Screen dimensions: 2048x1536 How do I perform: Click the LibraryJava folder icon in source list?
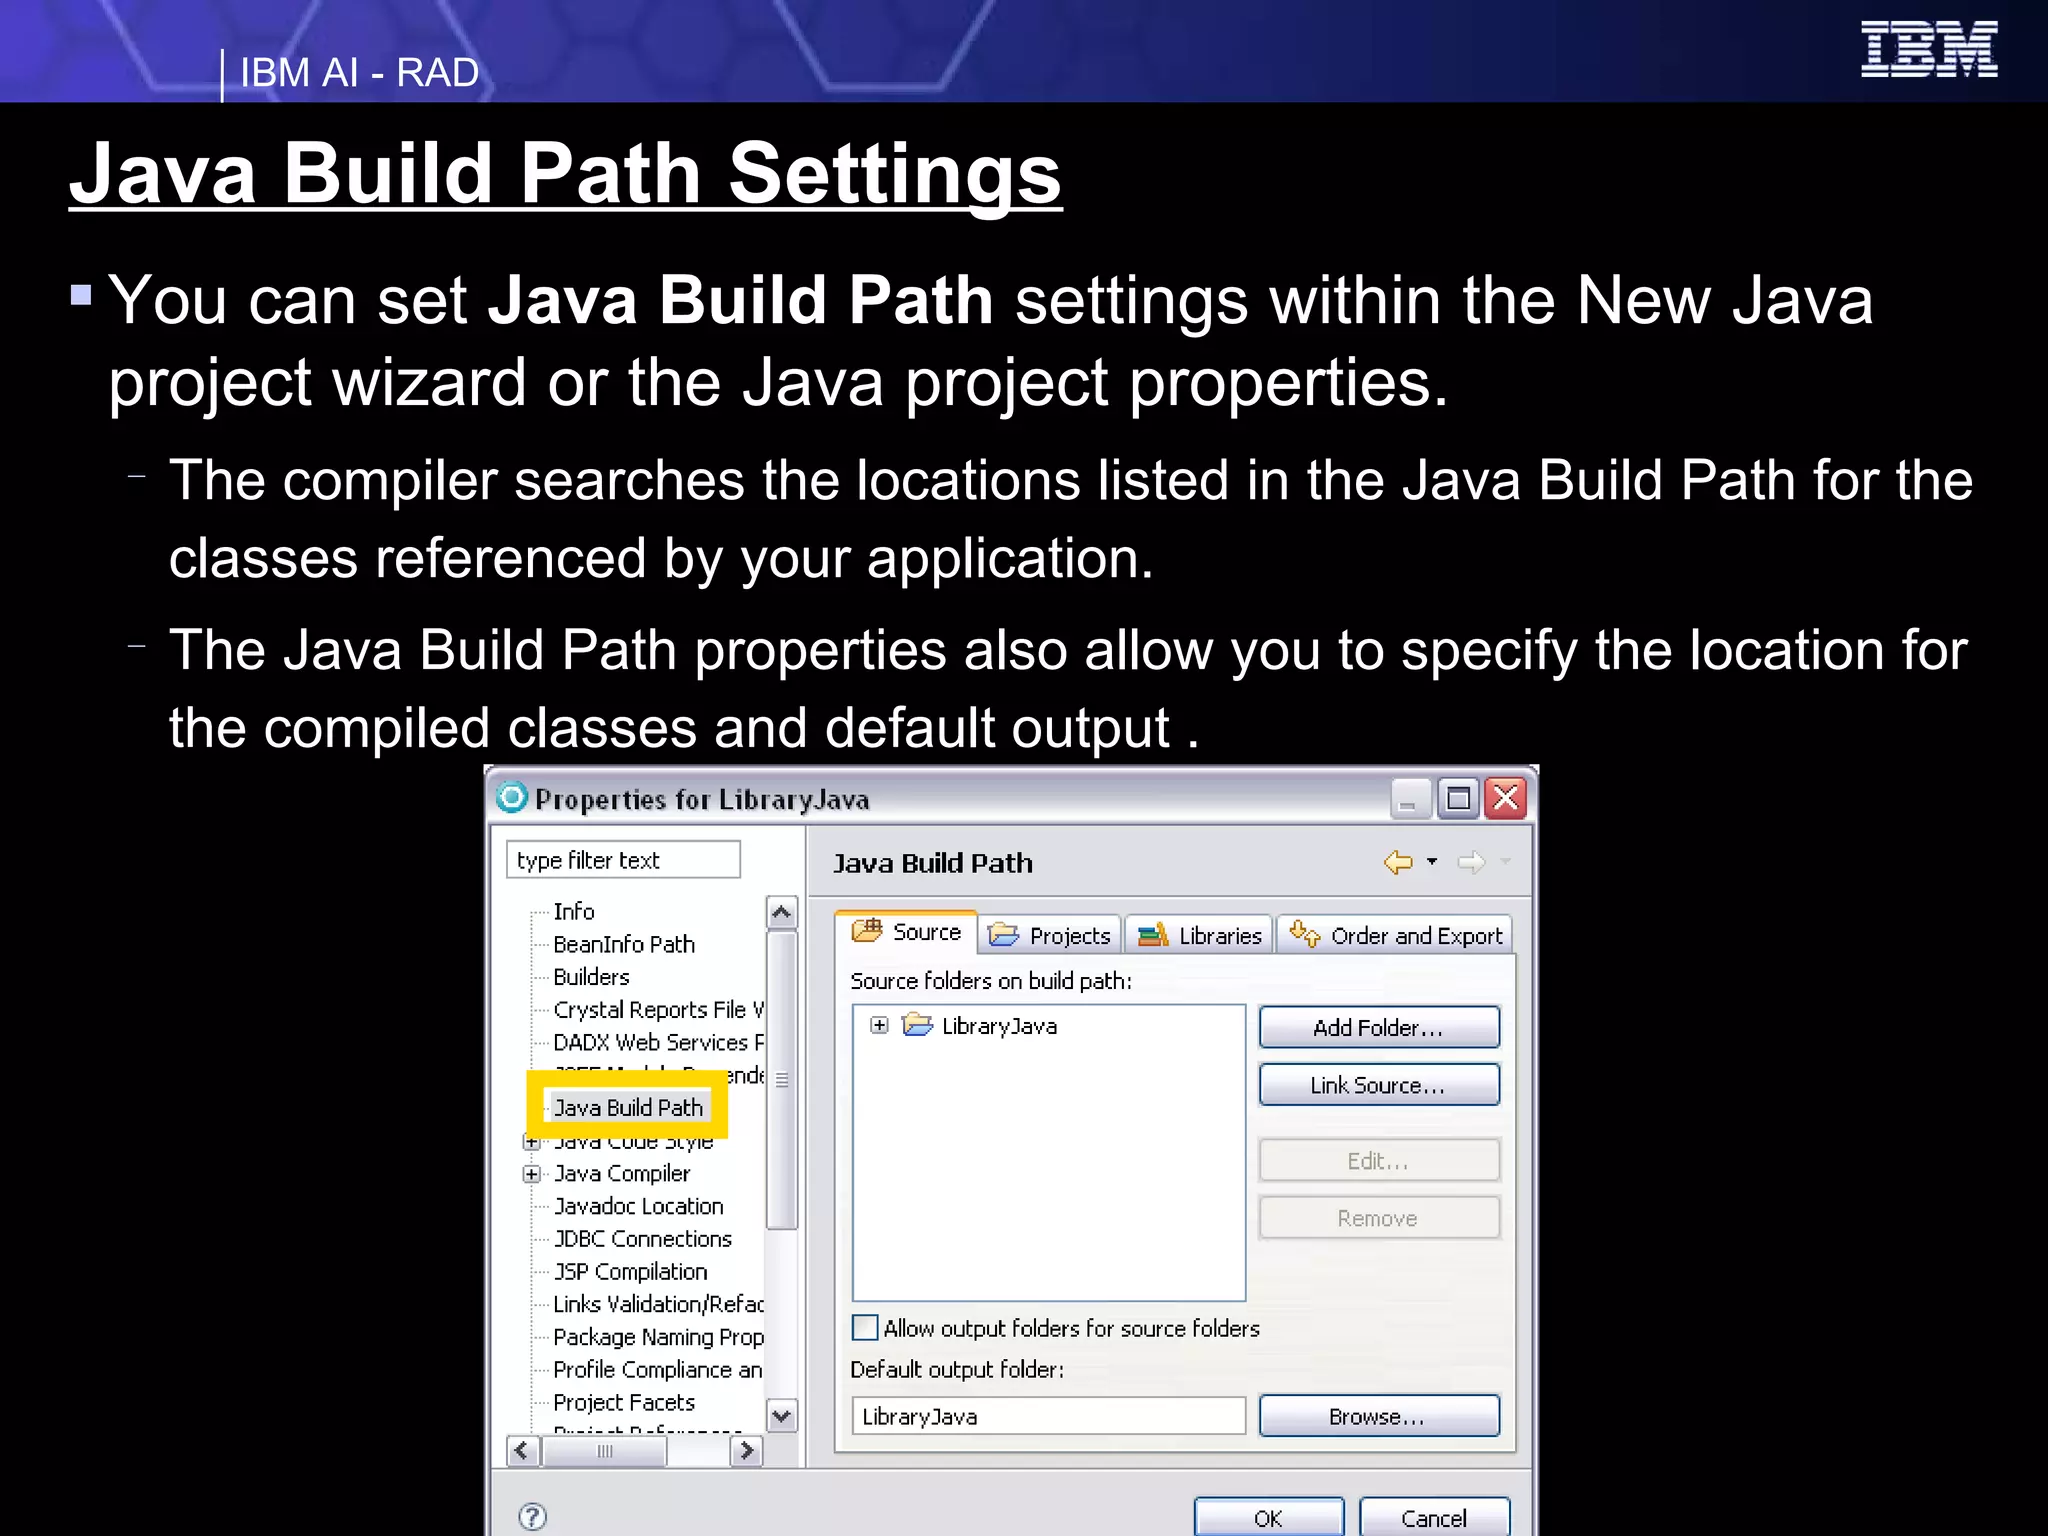(917, 1025)
